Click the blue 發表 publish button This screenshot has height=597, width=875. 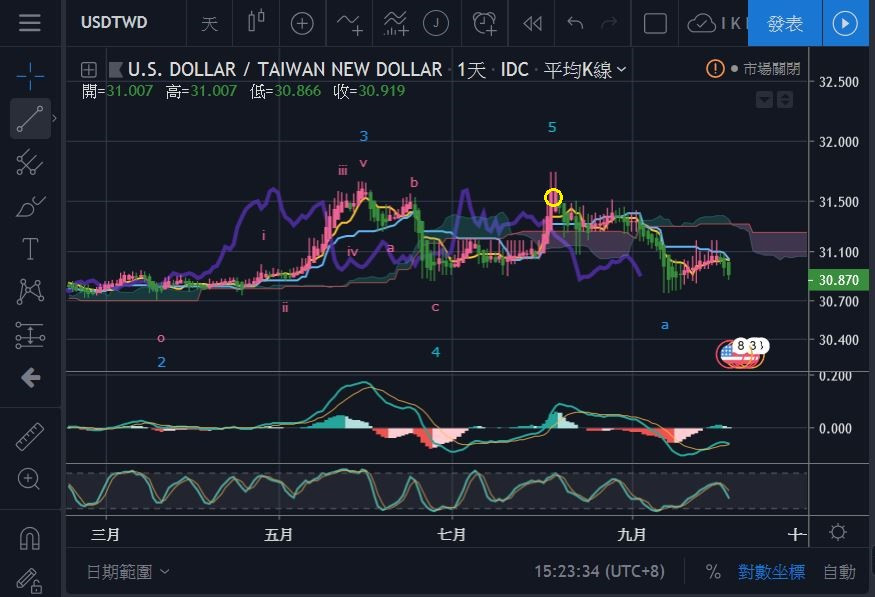[783, 23]
